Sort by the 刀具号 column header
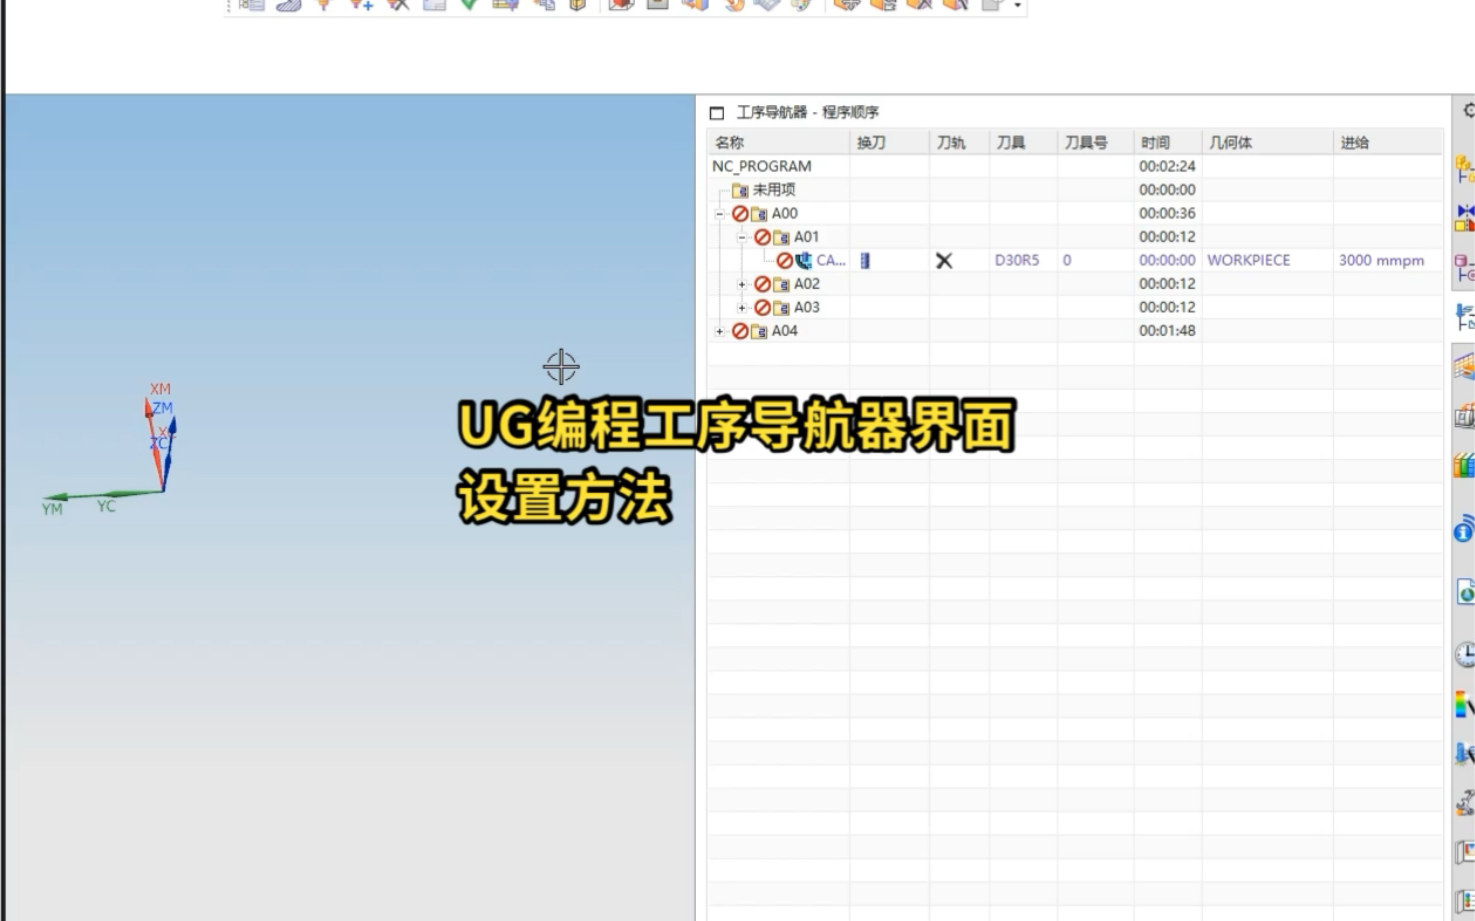 pos(1095,143)
